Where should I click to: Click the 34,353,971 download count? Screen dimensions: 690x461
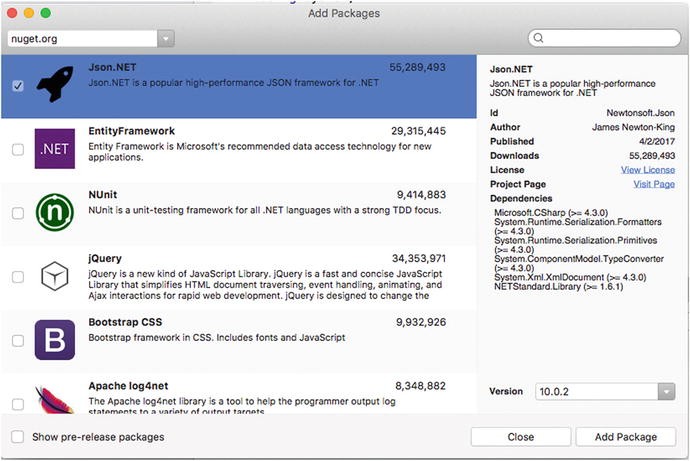pyautogui.click(x=418, y=259)
